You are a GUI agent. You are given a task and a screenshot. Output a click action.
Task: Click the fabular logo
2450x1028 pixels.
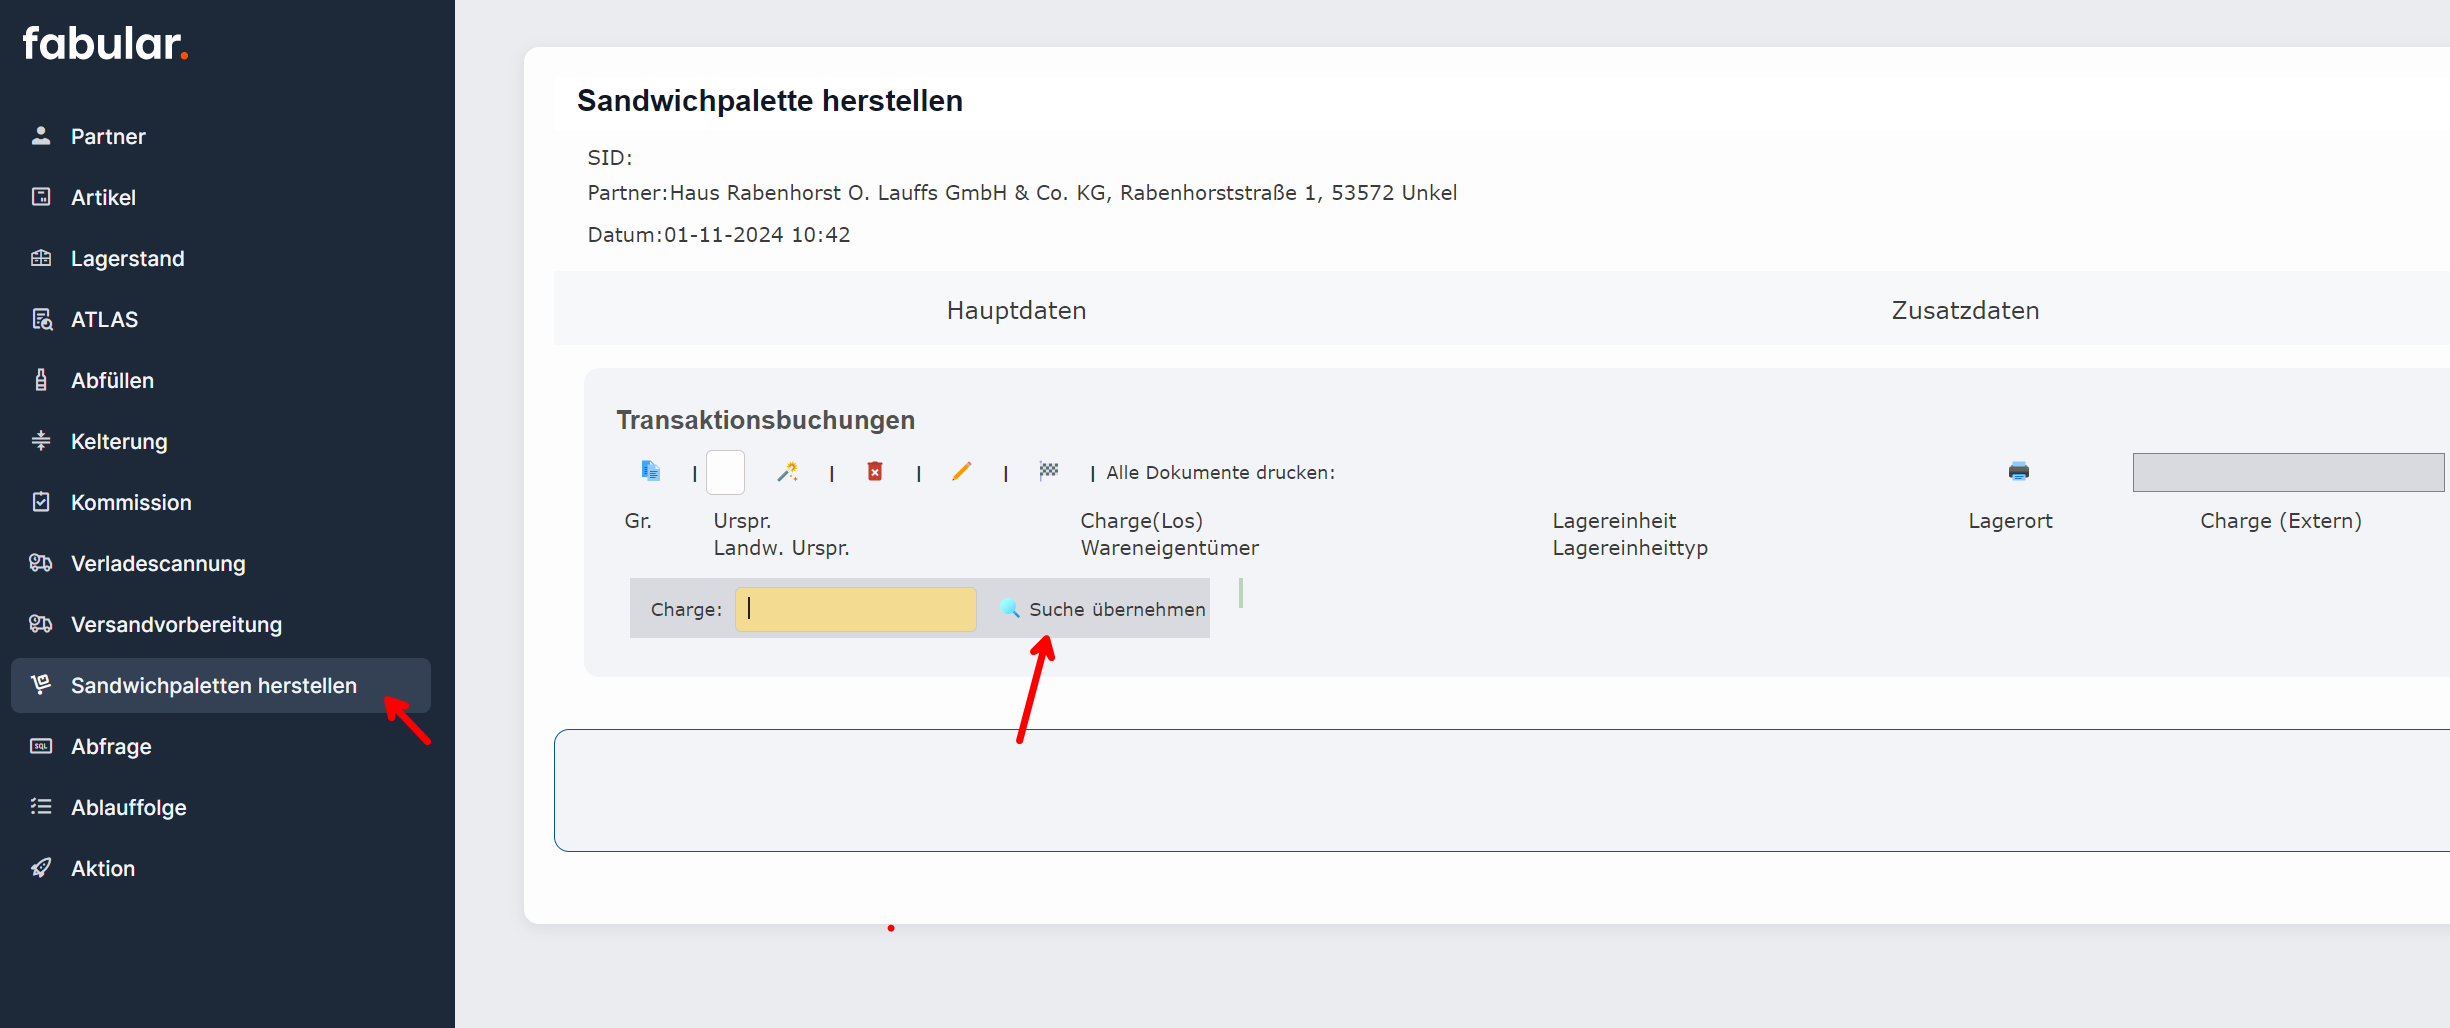click(104, 42)
